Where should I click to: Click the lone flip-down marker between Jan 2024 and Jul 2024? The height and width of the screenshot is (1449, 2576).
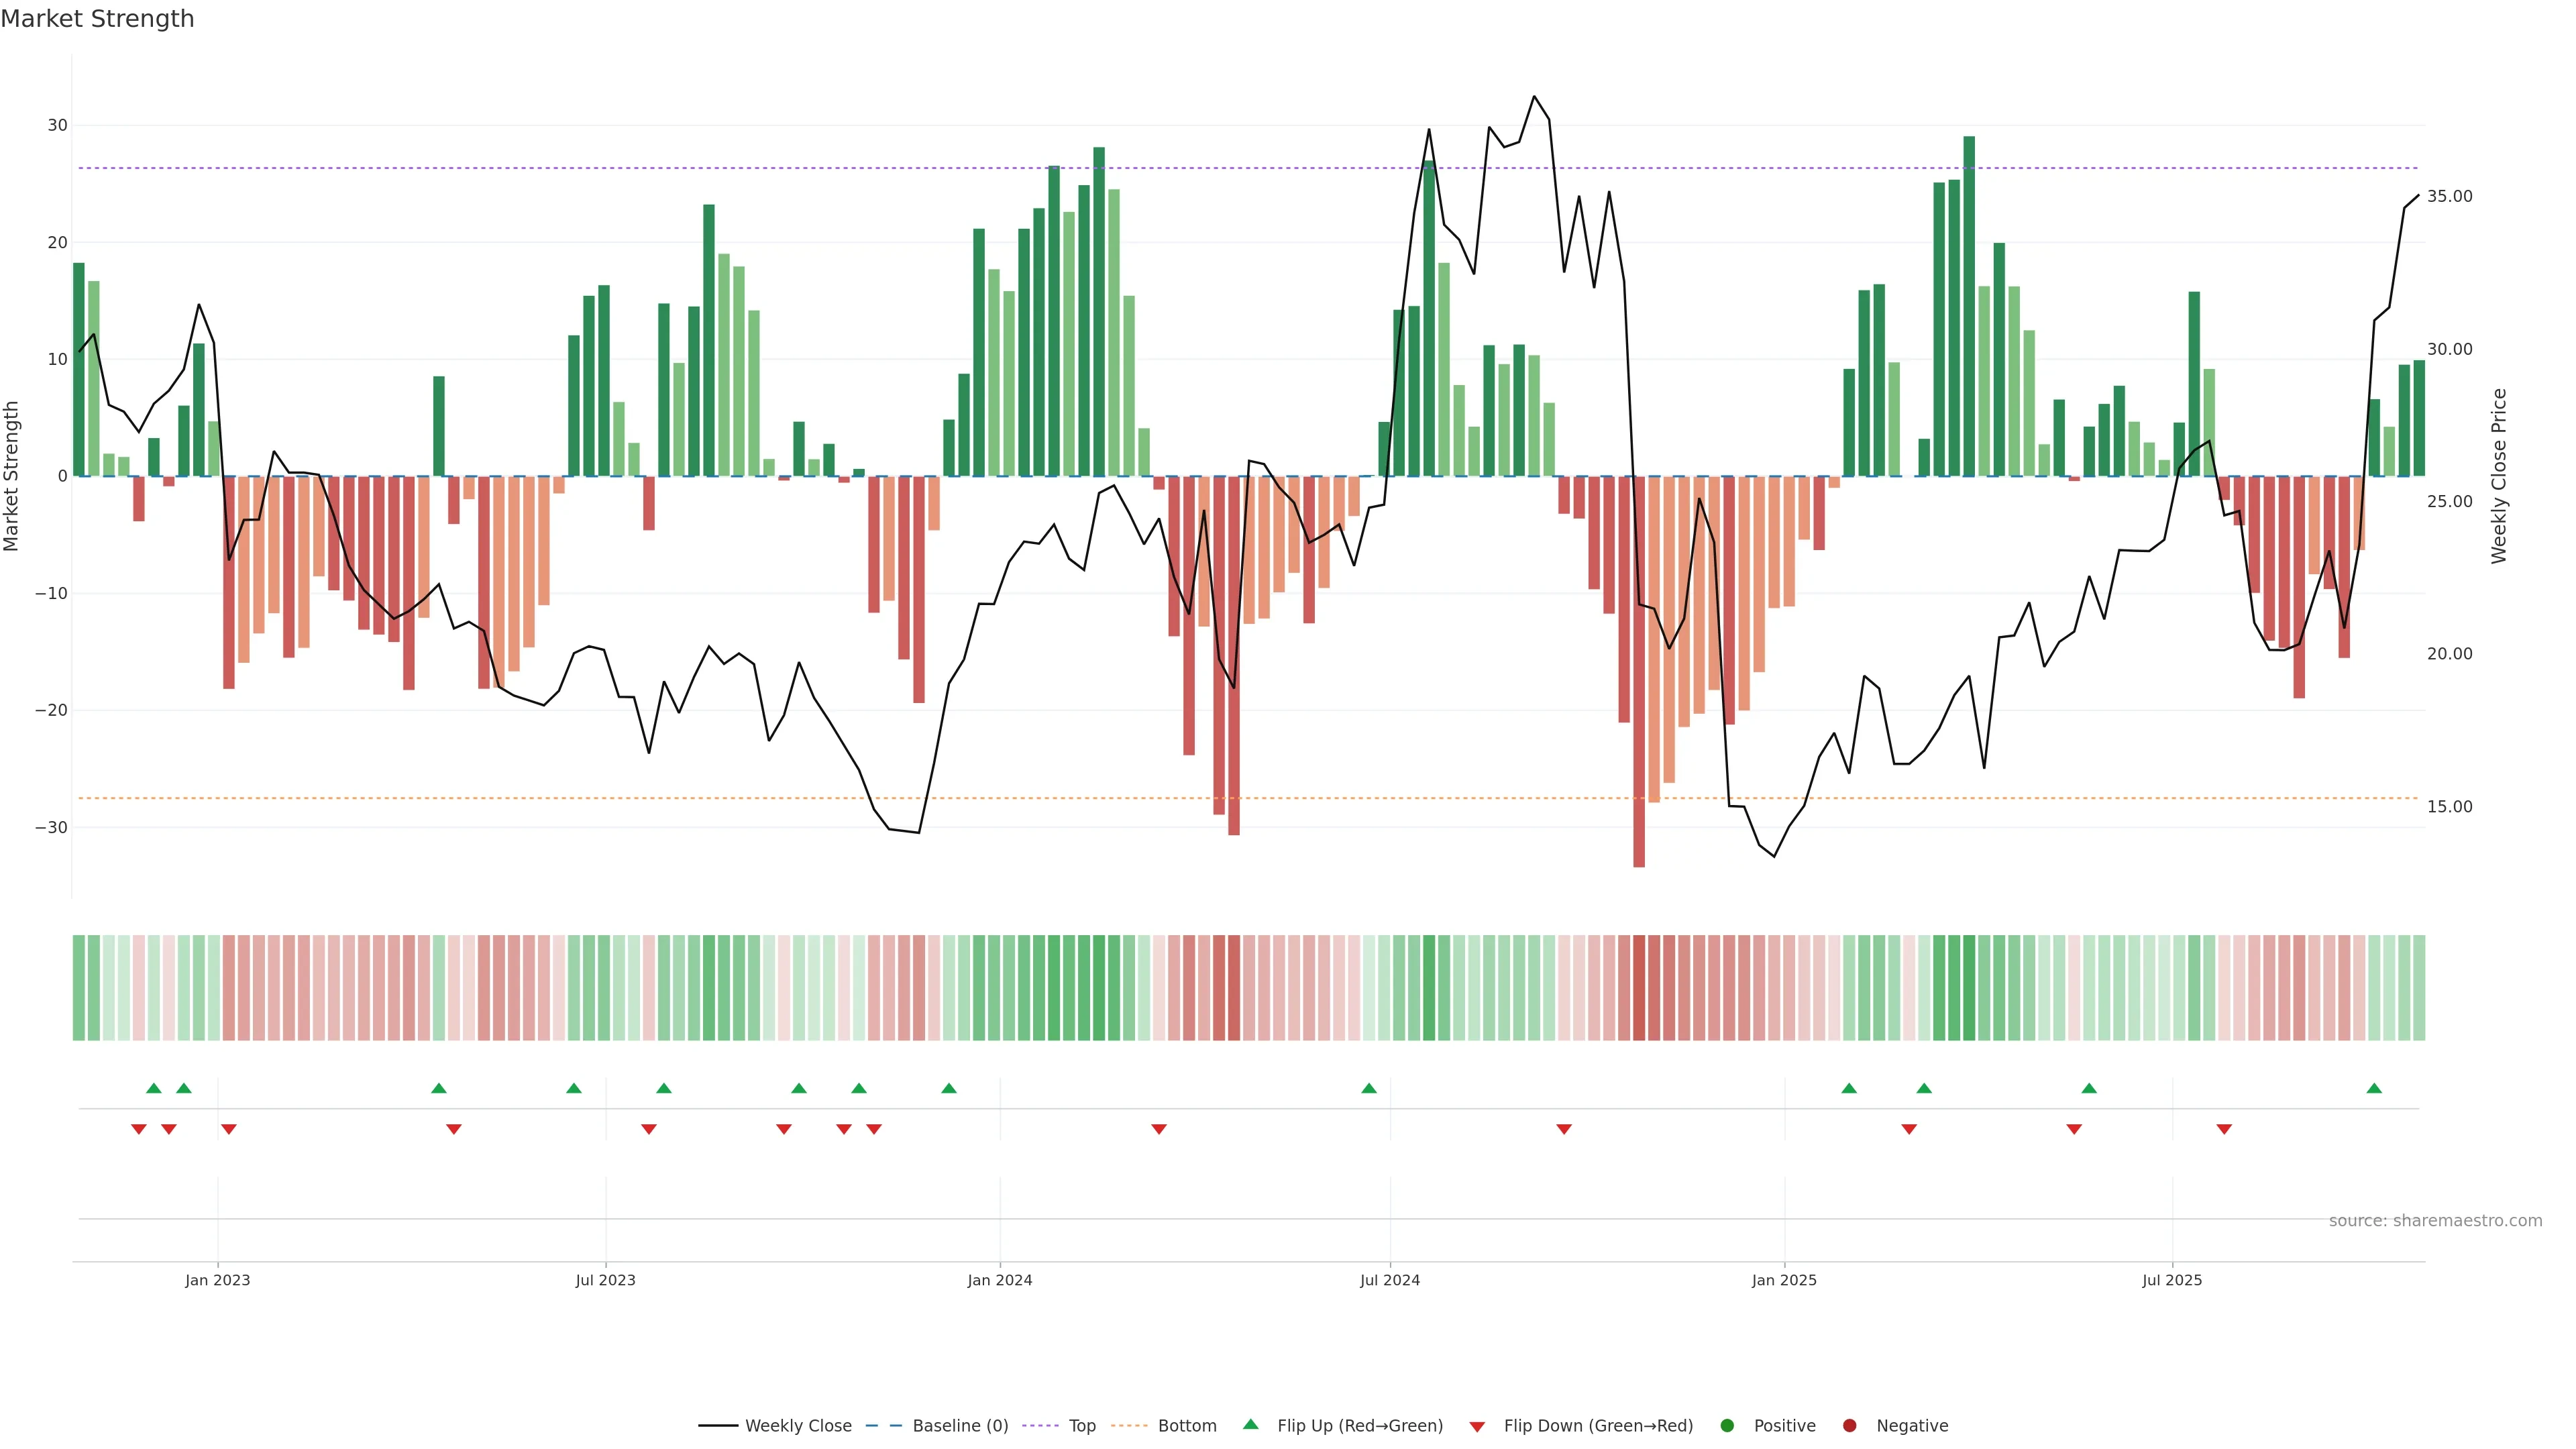[x=1159, y=1129]
